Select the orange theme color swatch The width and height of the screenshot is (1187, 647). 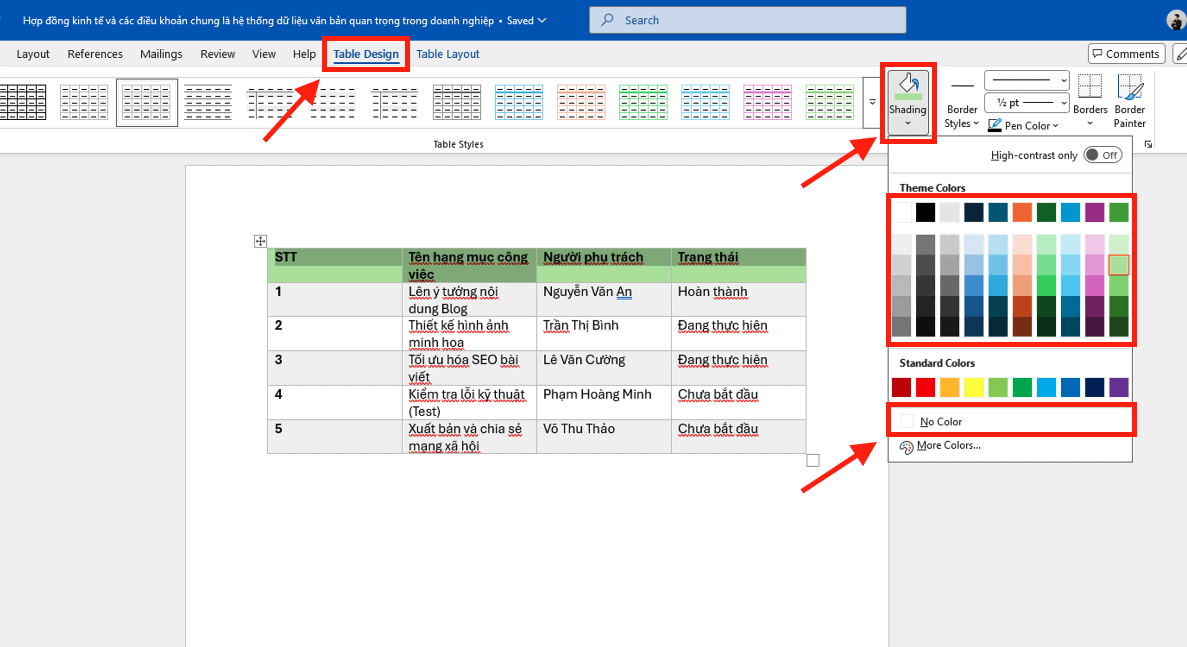click(1022, 212)
